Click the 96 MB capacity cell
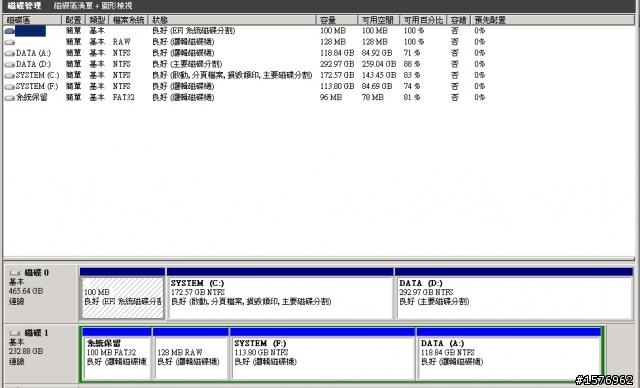Screen dimensions: 640x388 tap(331, 98)
